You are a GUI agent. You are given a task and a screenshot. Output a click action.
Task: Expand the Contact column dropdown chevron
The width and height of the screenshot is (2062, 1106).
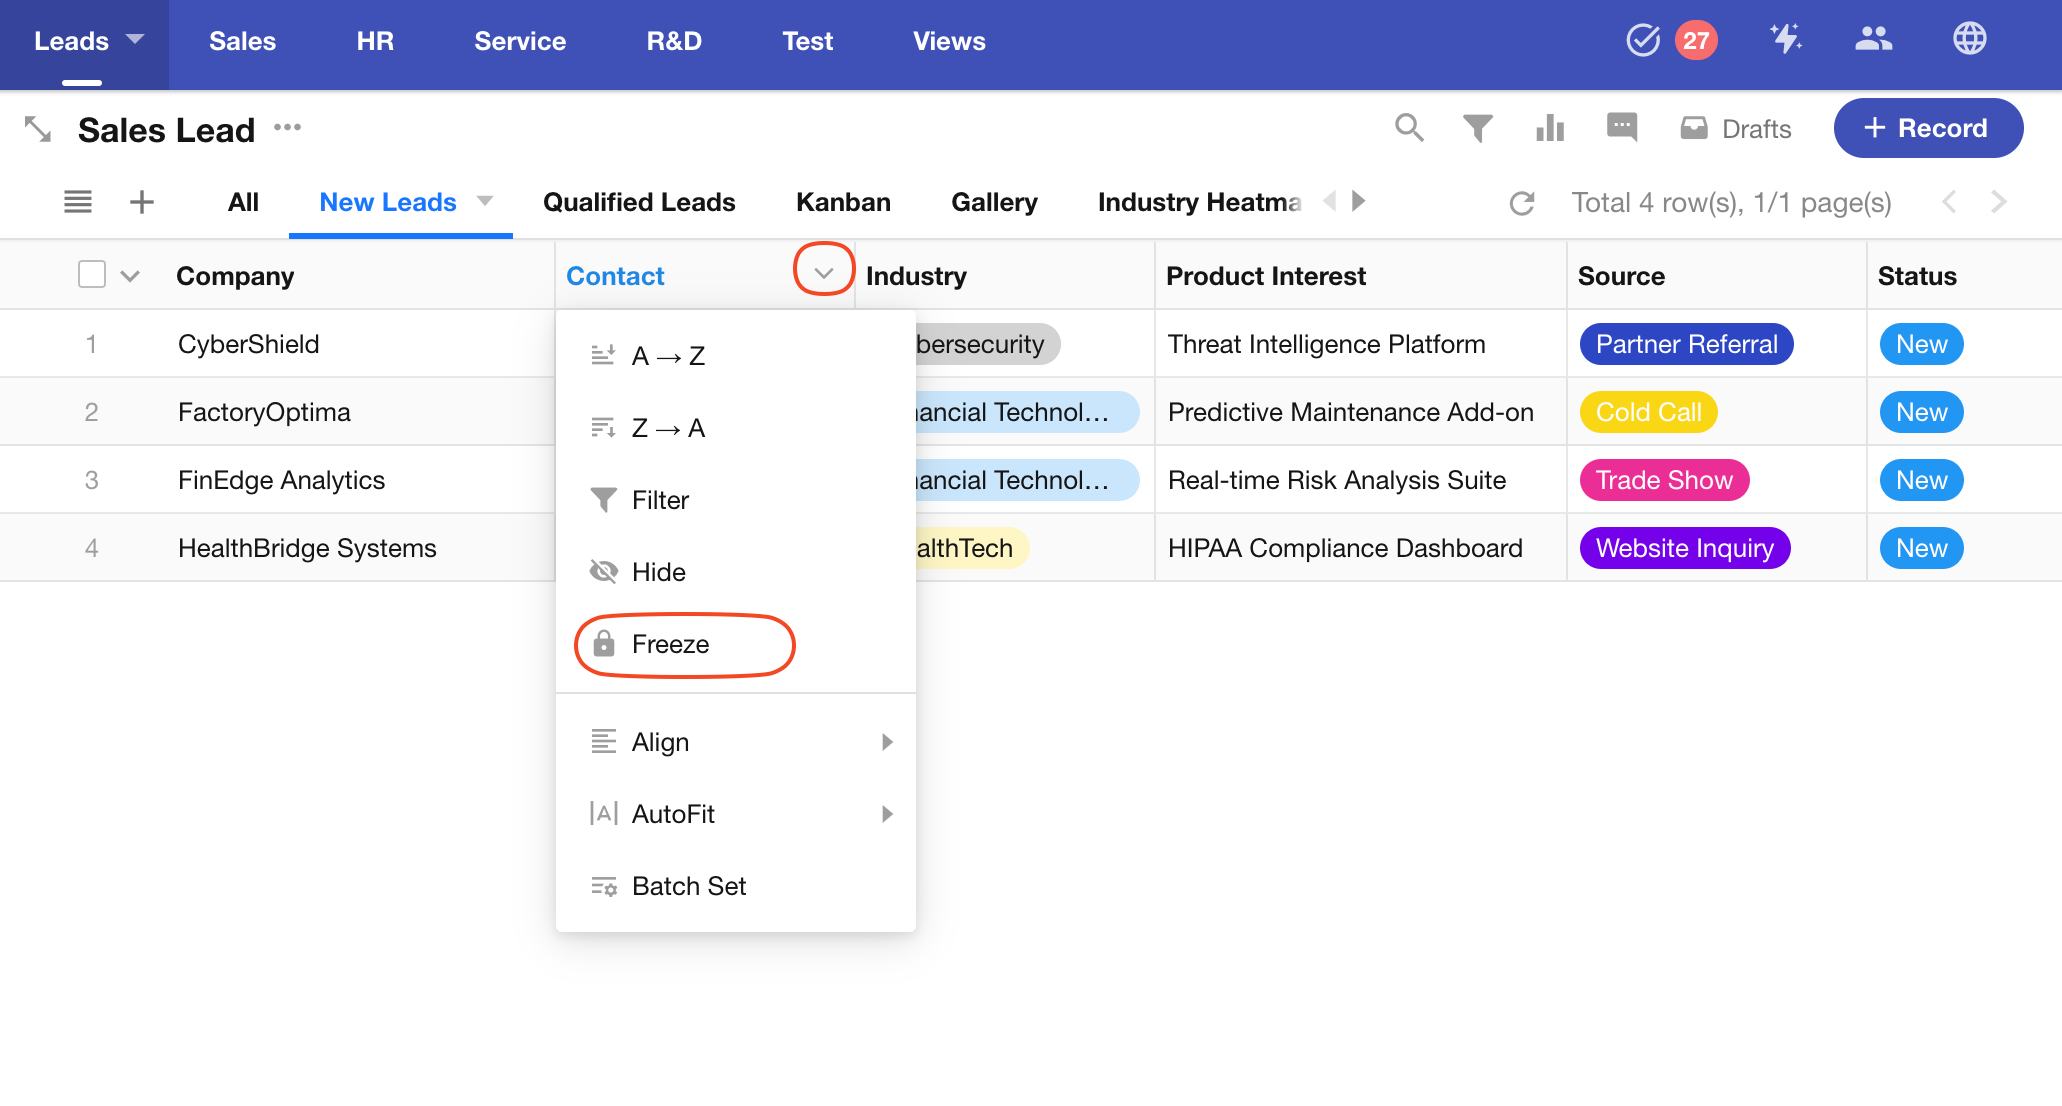point(824,273)
